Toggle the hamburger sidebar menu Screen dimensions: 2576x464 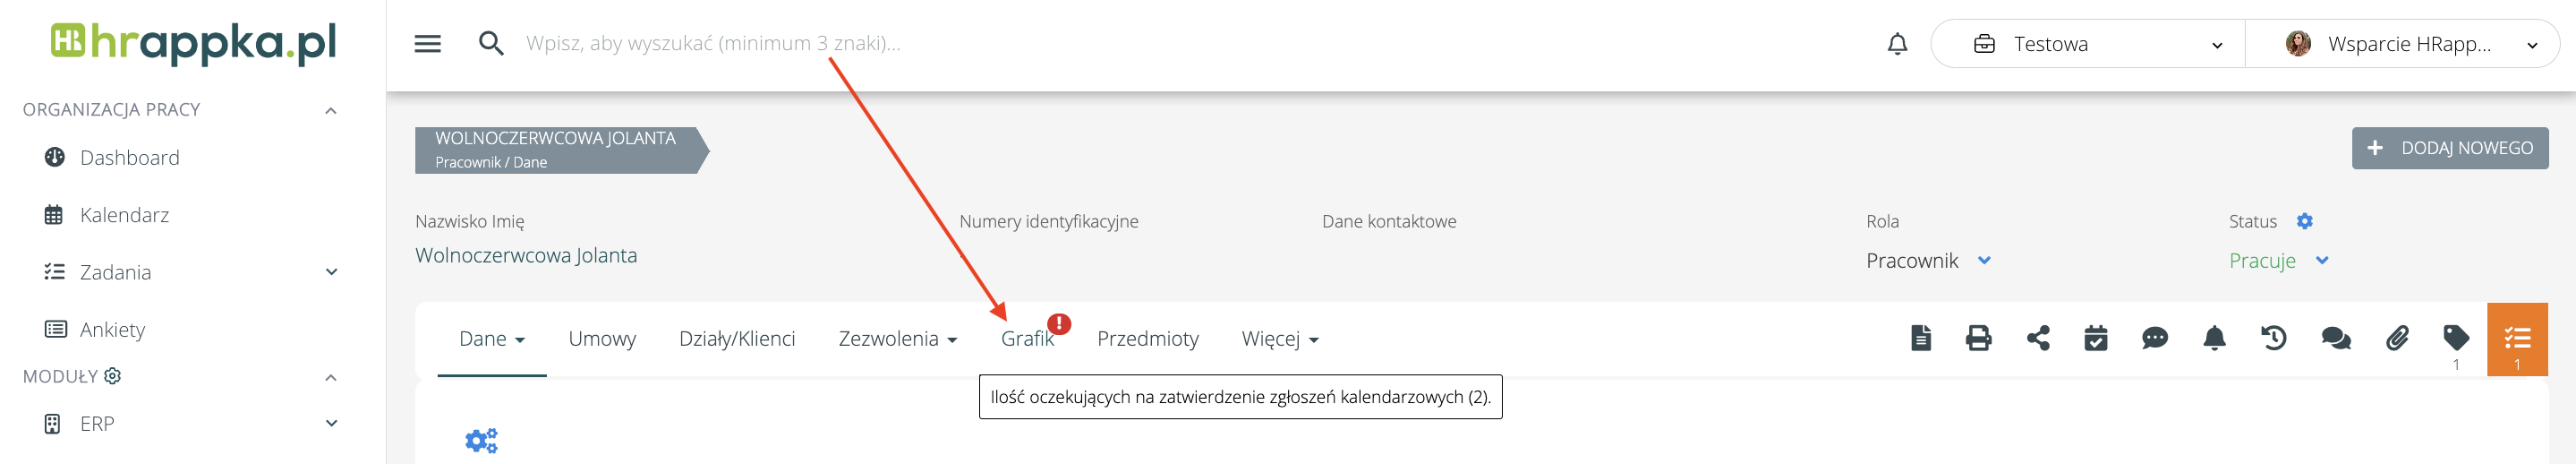428,44
